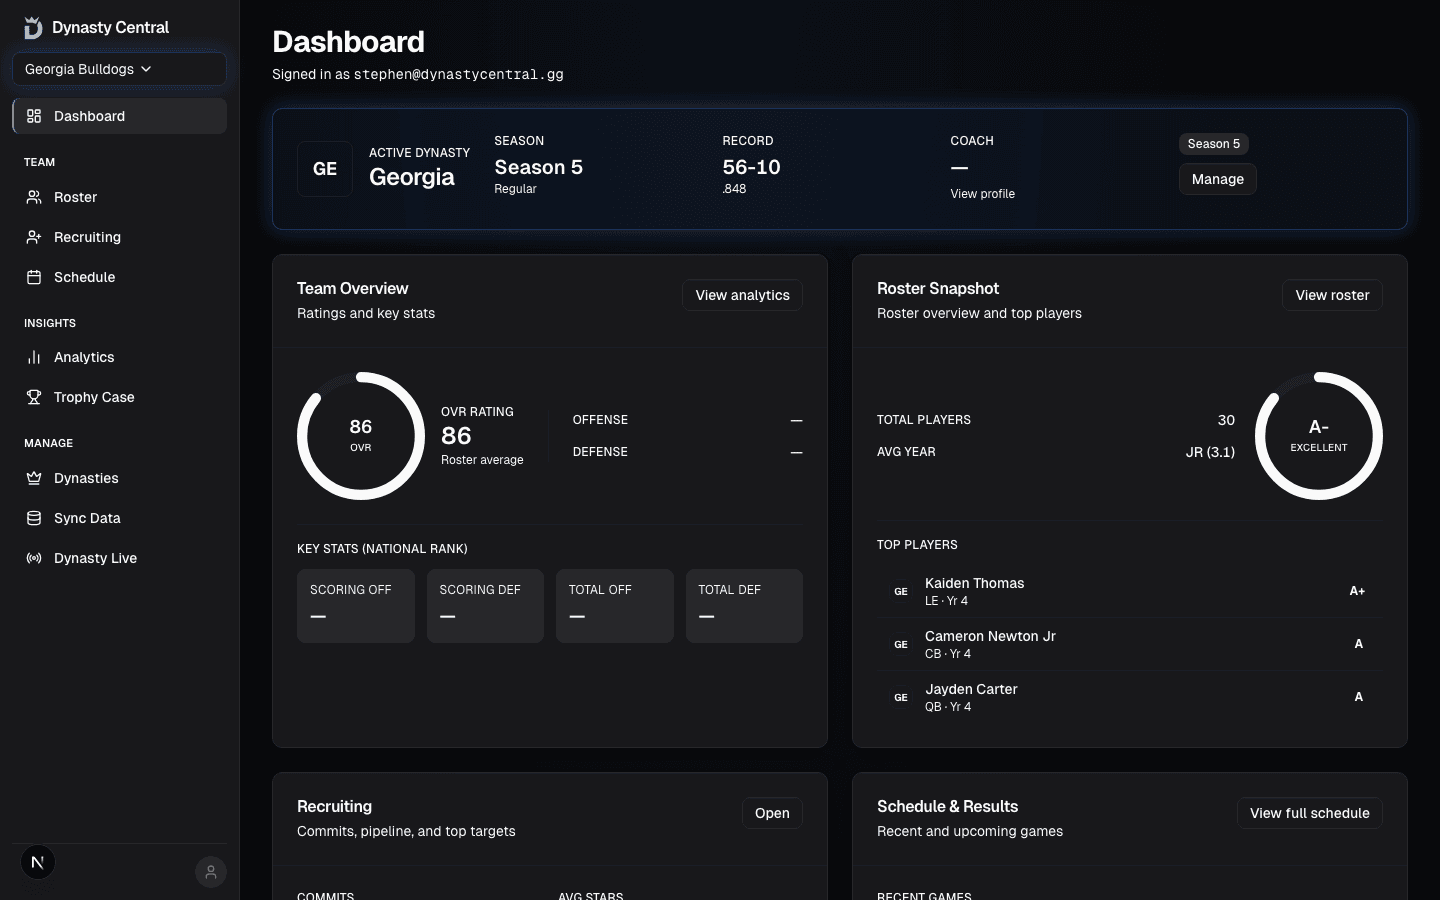This screenshot has width=1440, height=900.
Task: Click the Georgia active dynasty name
Action: (412, 177)
